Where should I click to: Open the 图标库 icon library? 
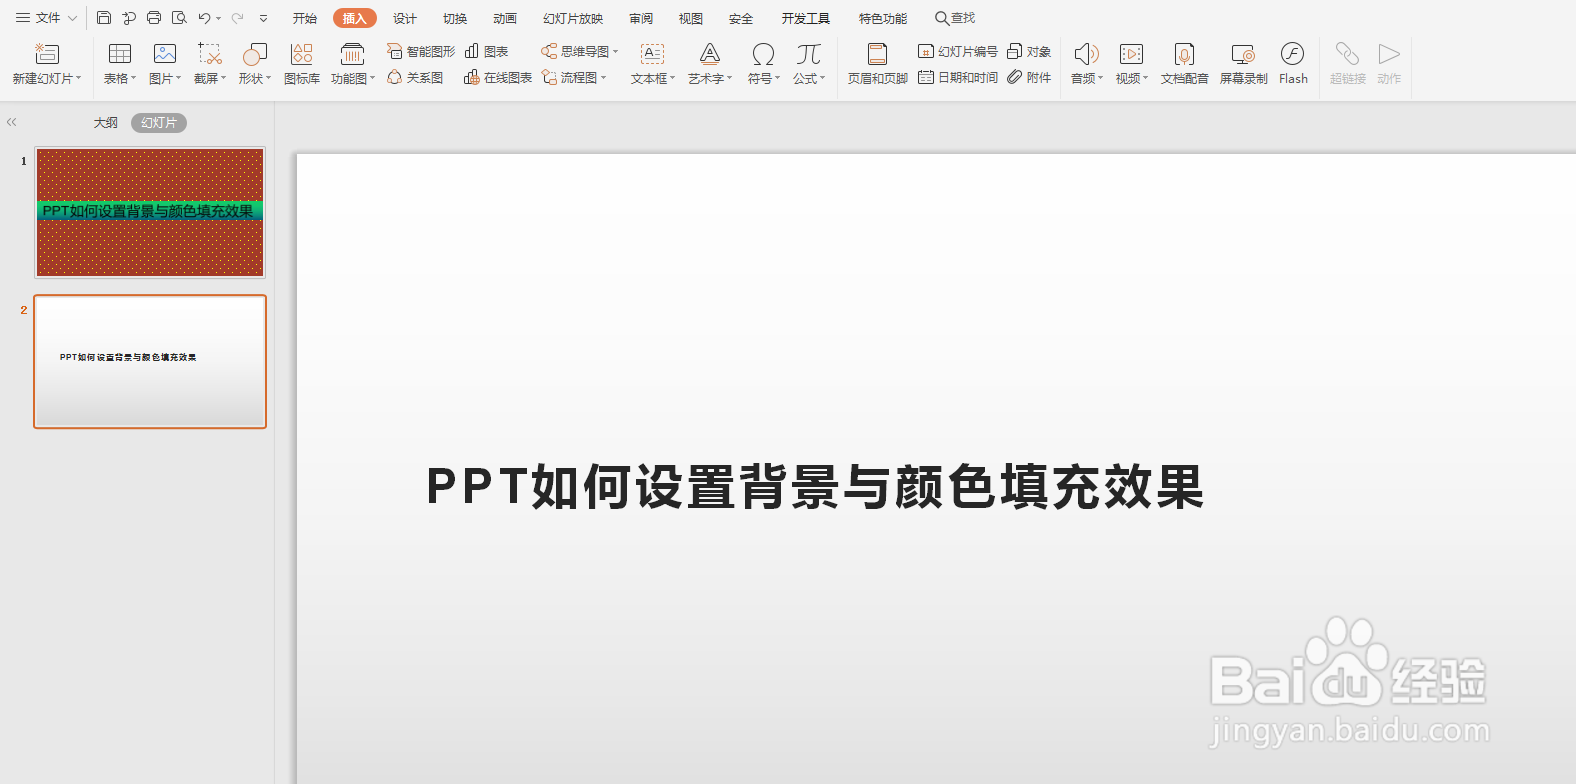[302, 63]
